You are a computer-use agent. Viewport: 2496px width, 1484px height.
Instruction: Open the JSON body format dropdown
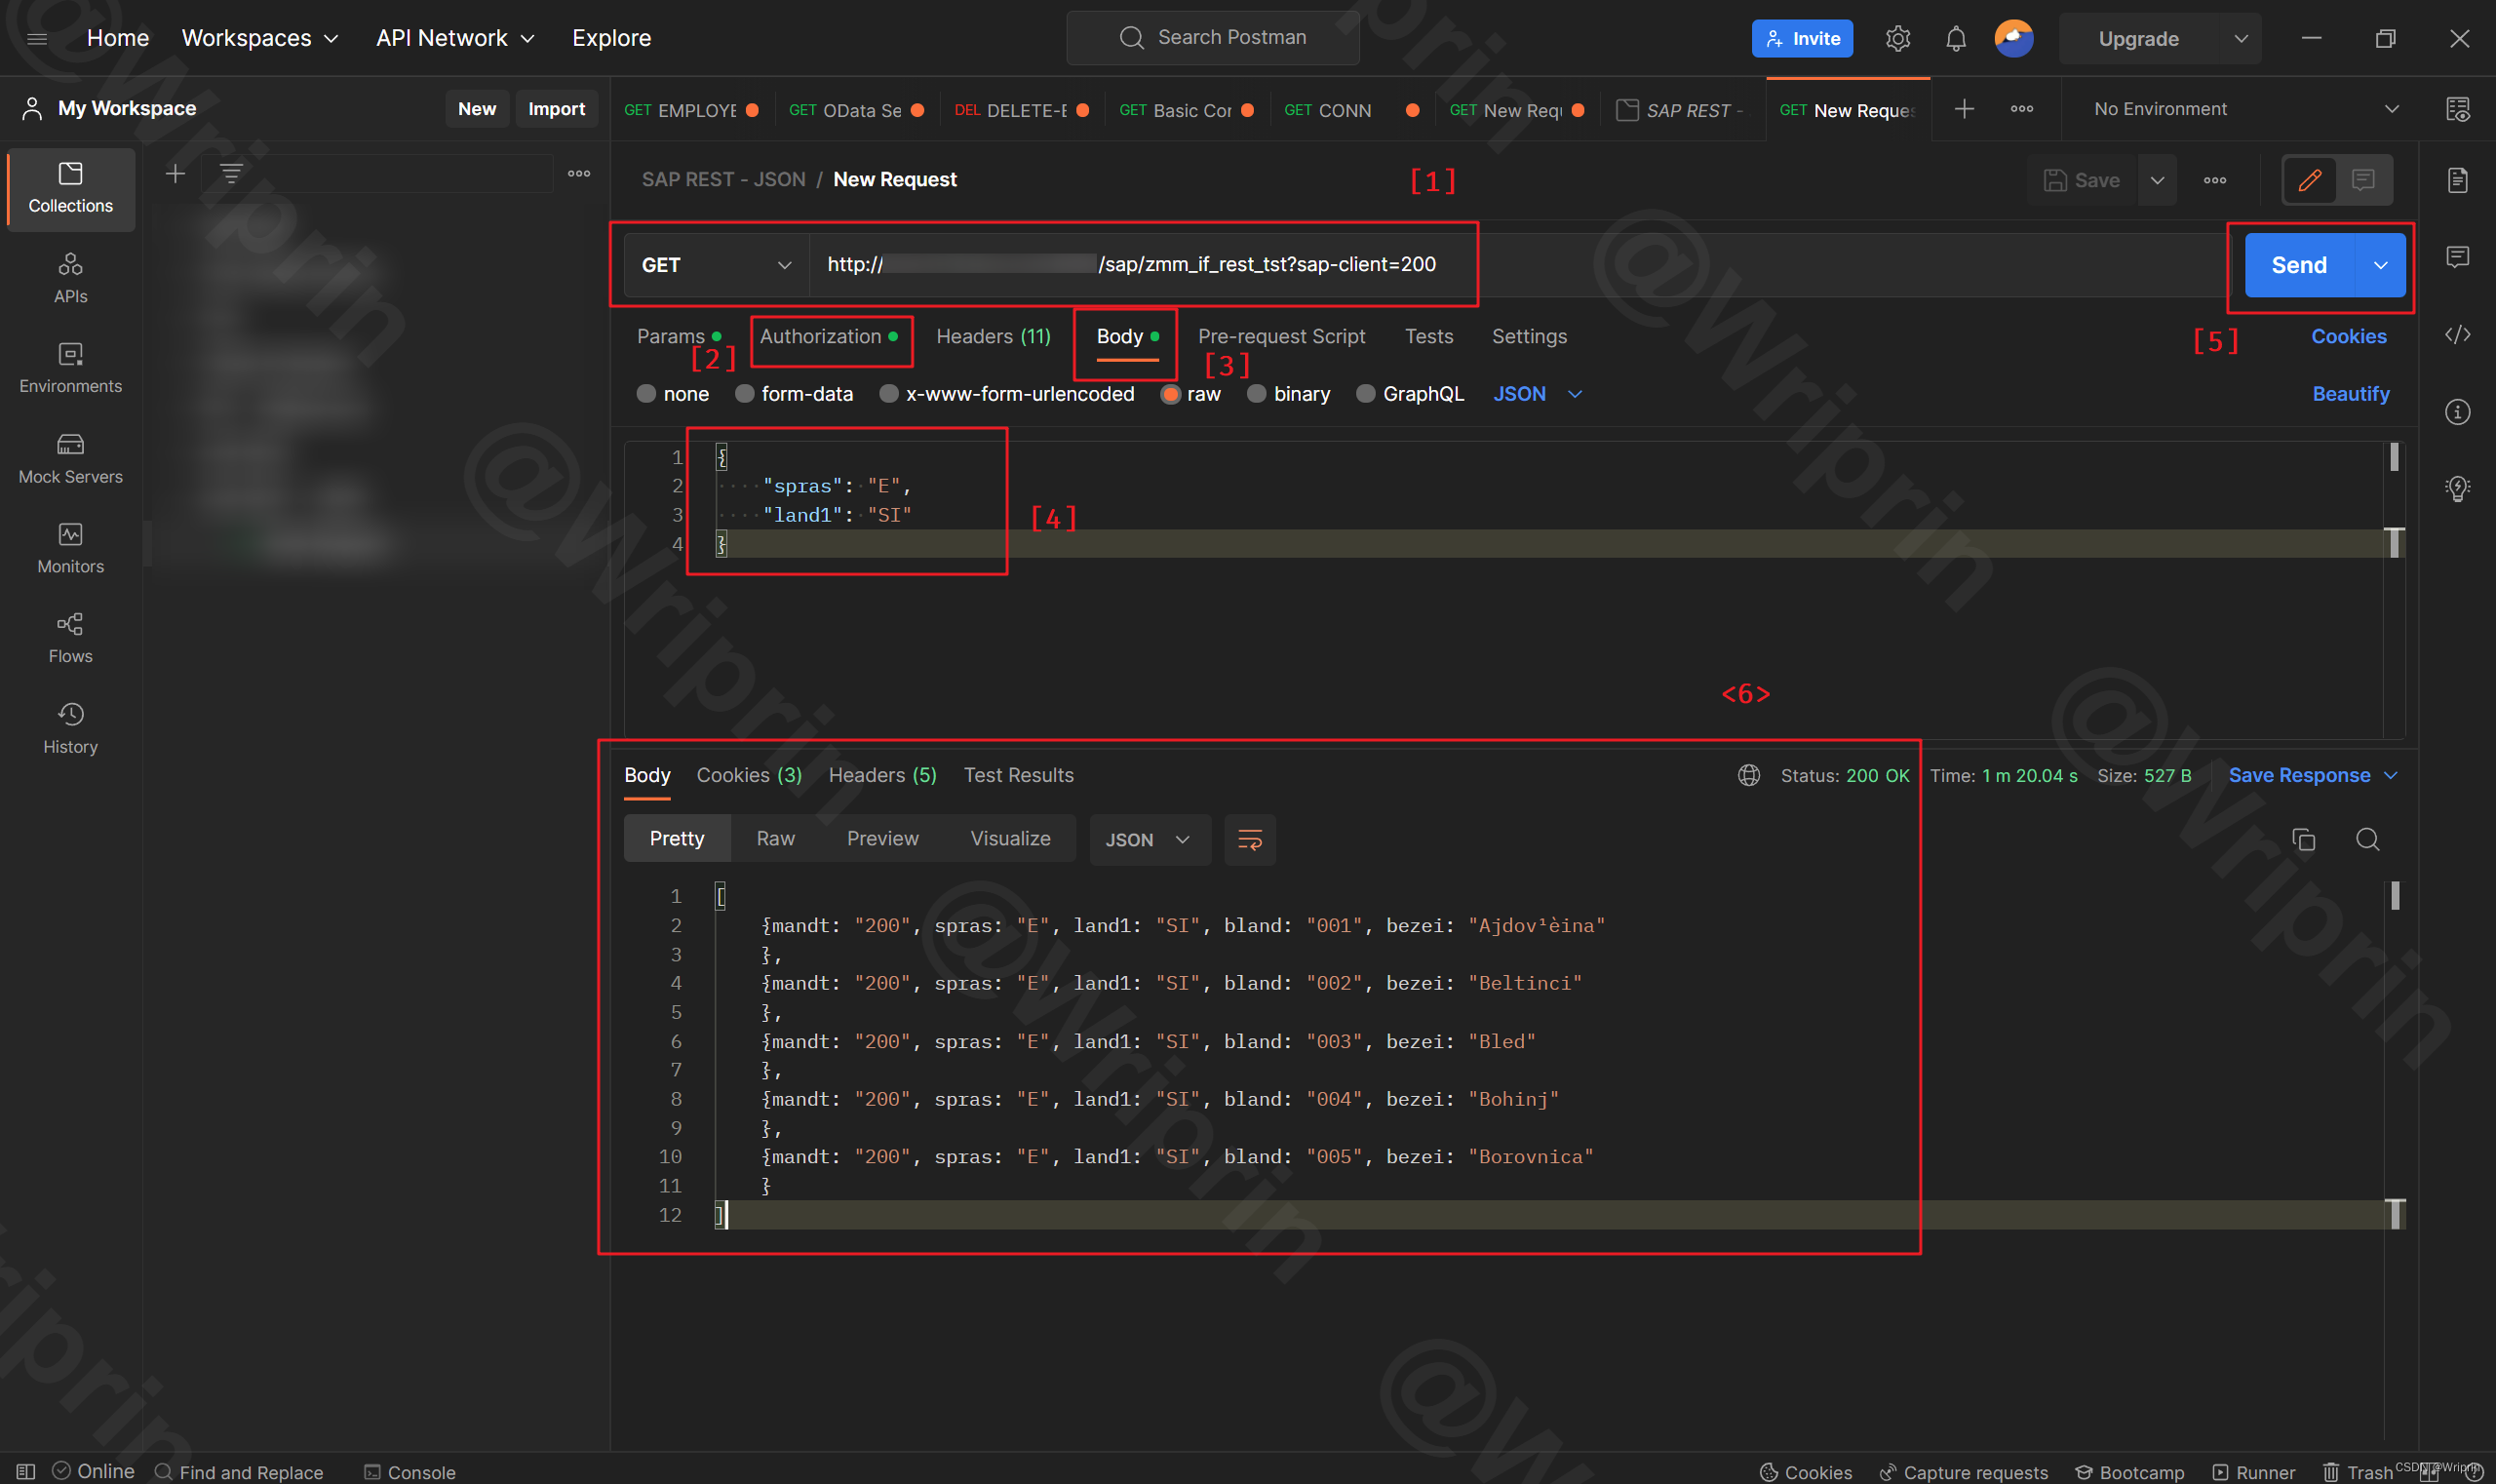[x=1537, y=394]
